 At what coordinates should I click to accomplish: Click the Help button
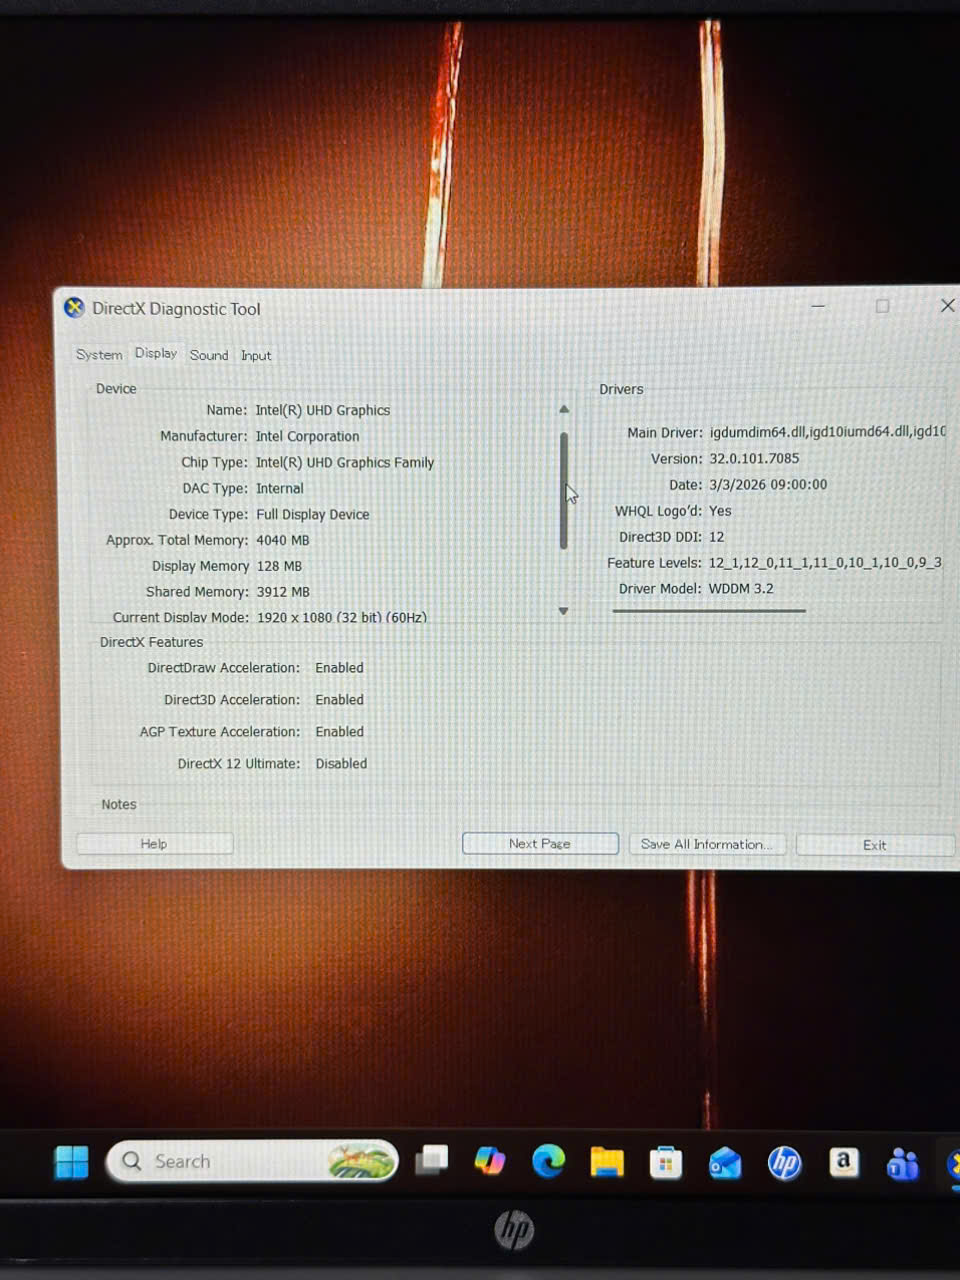(x=155, y=844)
